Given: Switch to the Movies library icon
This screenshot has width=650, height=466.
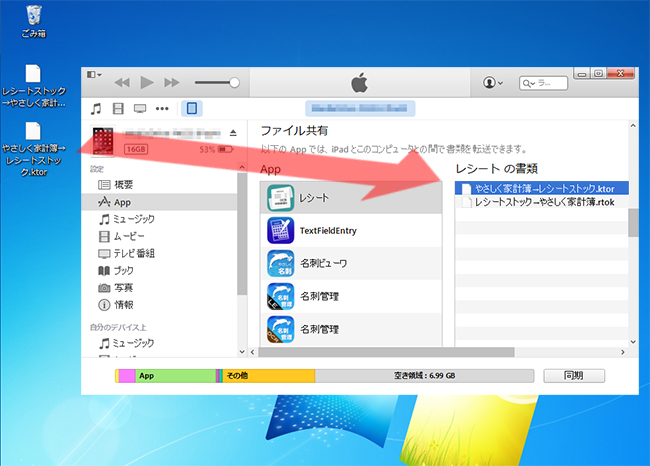Looking at the screenshot, I should click(118, 109).
